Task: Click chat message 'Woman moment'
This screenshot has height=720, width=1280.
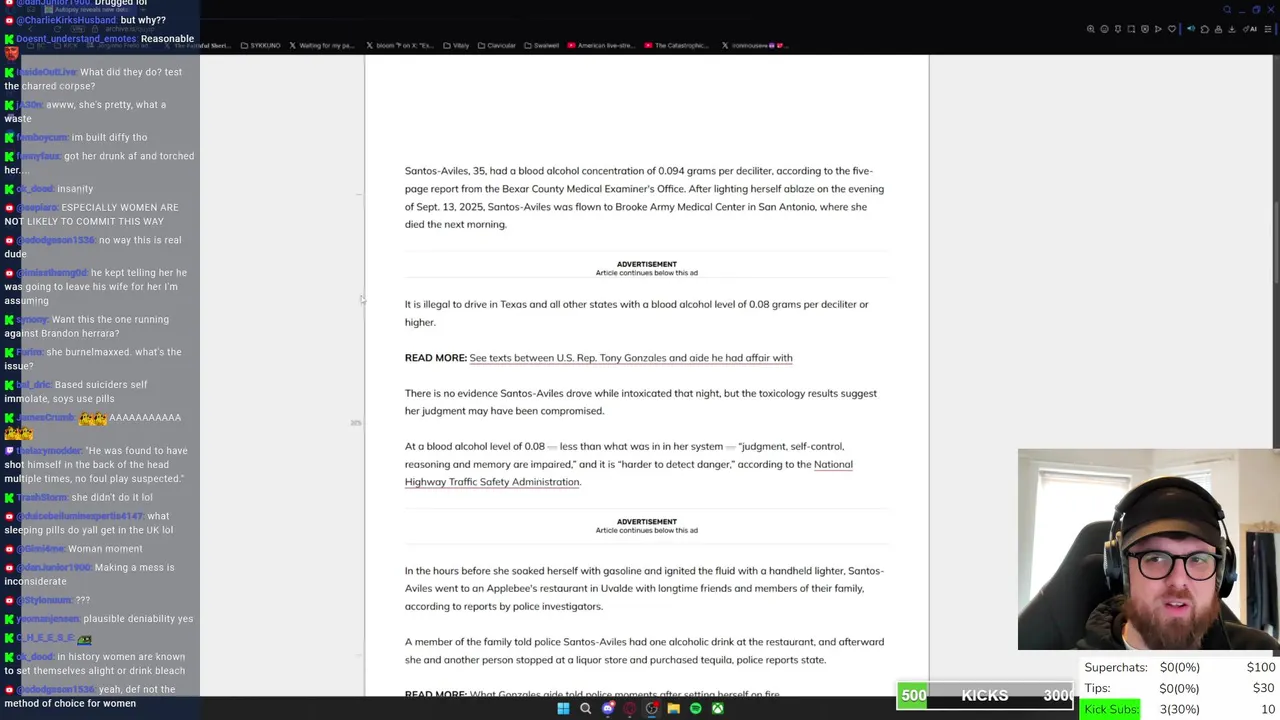Action: point(104,549)
